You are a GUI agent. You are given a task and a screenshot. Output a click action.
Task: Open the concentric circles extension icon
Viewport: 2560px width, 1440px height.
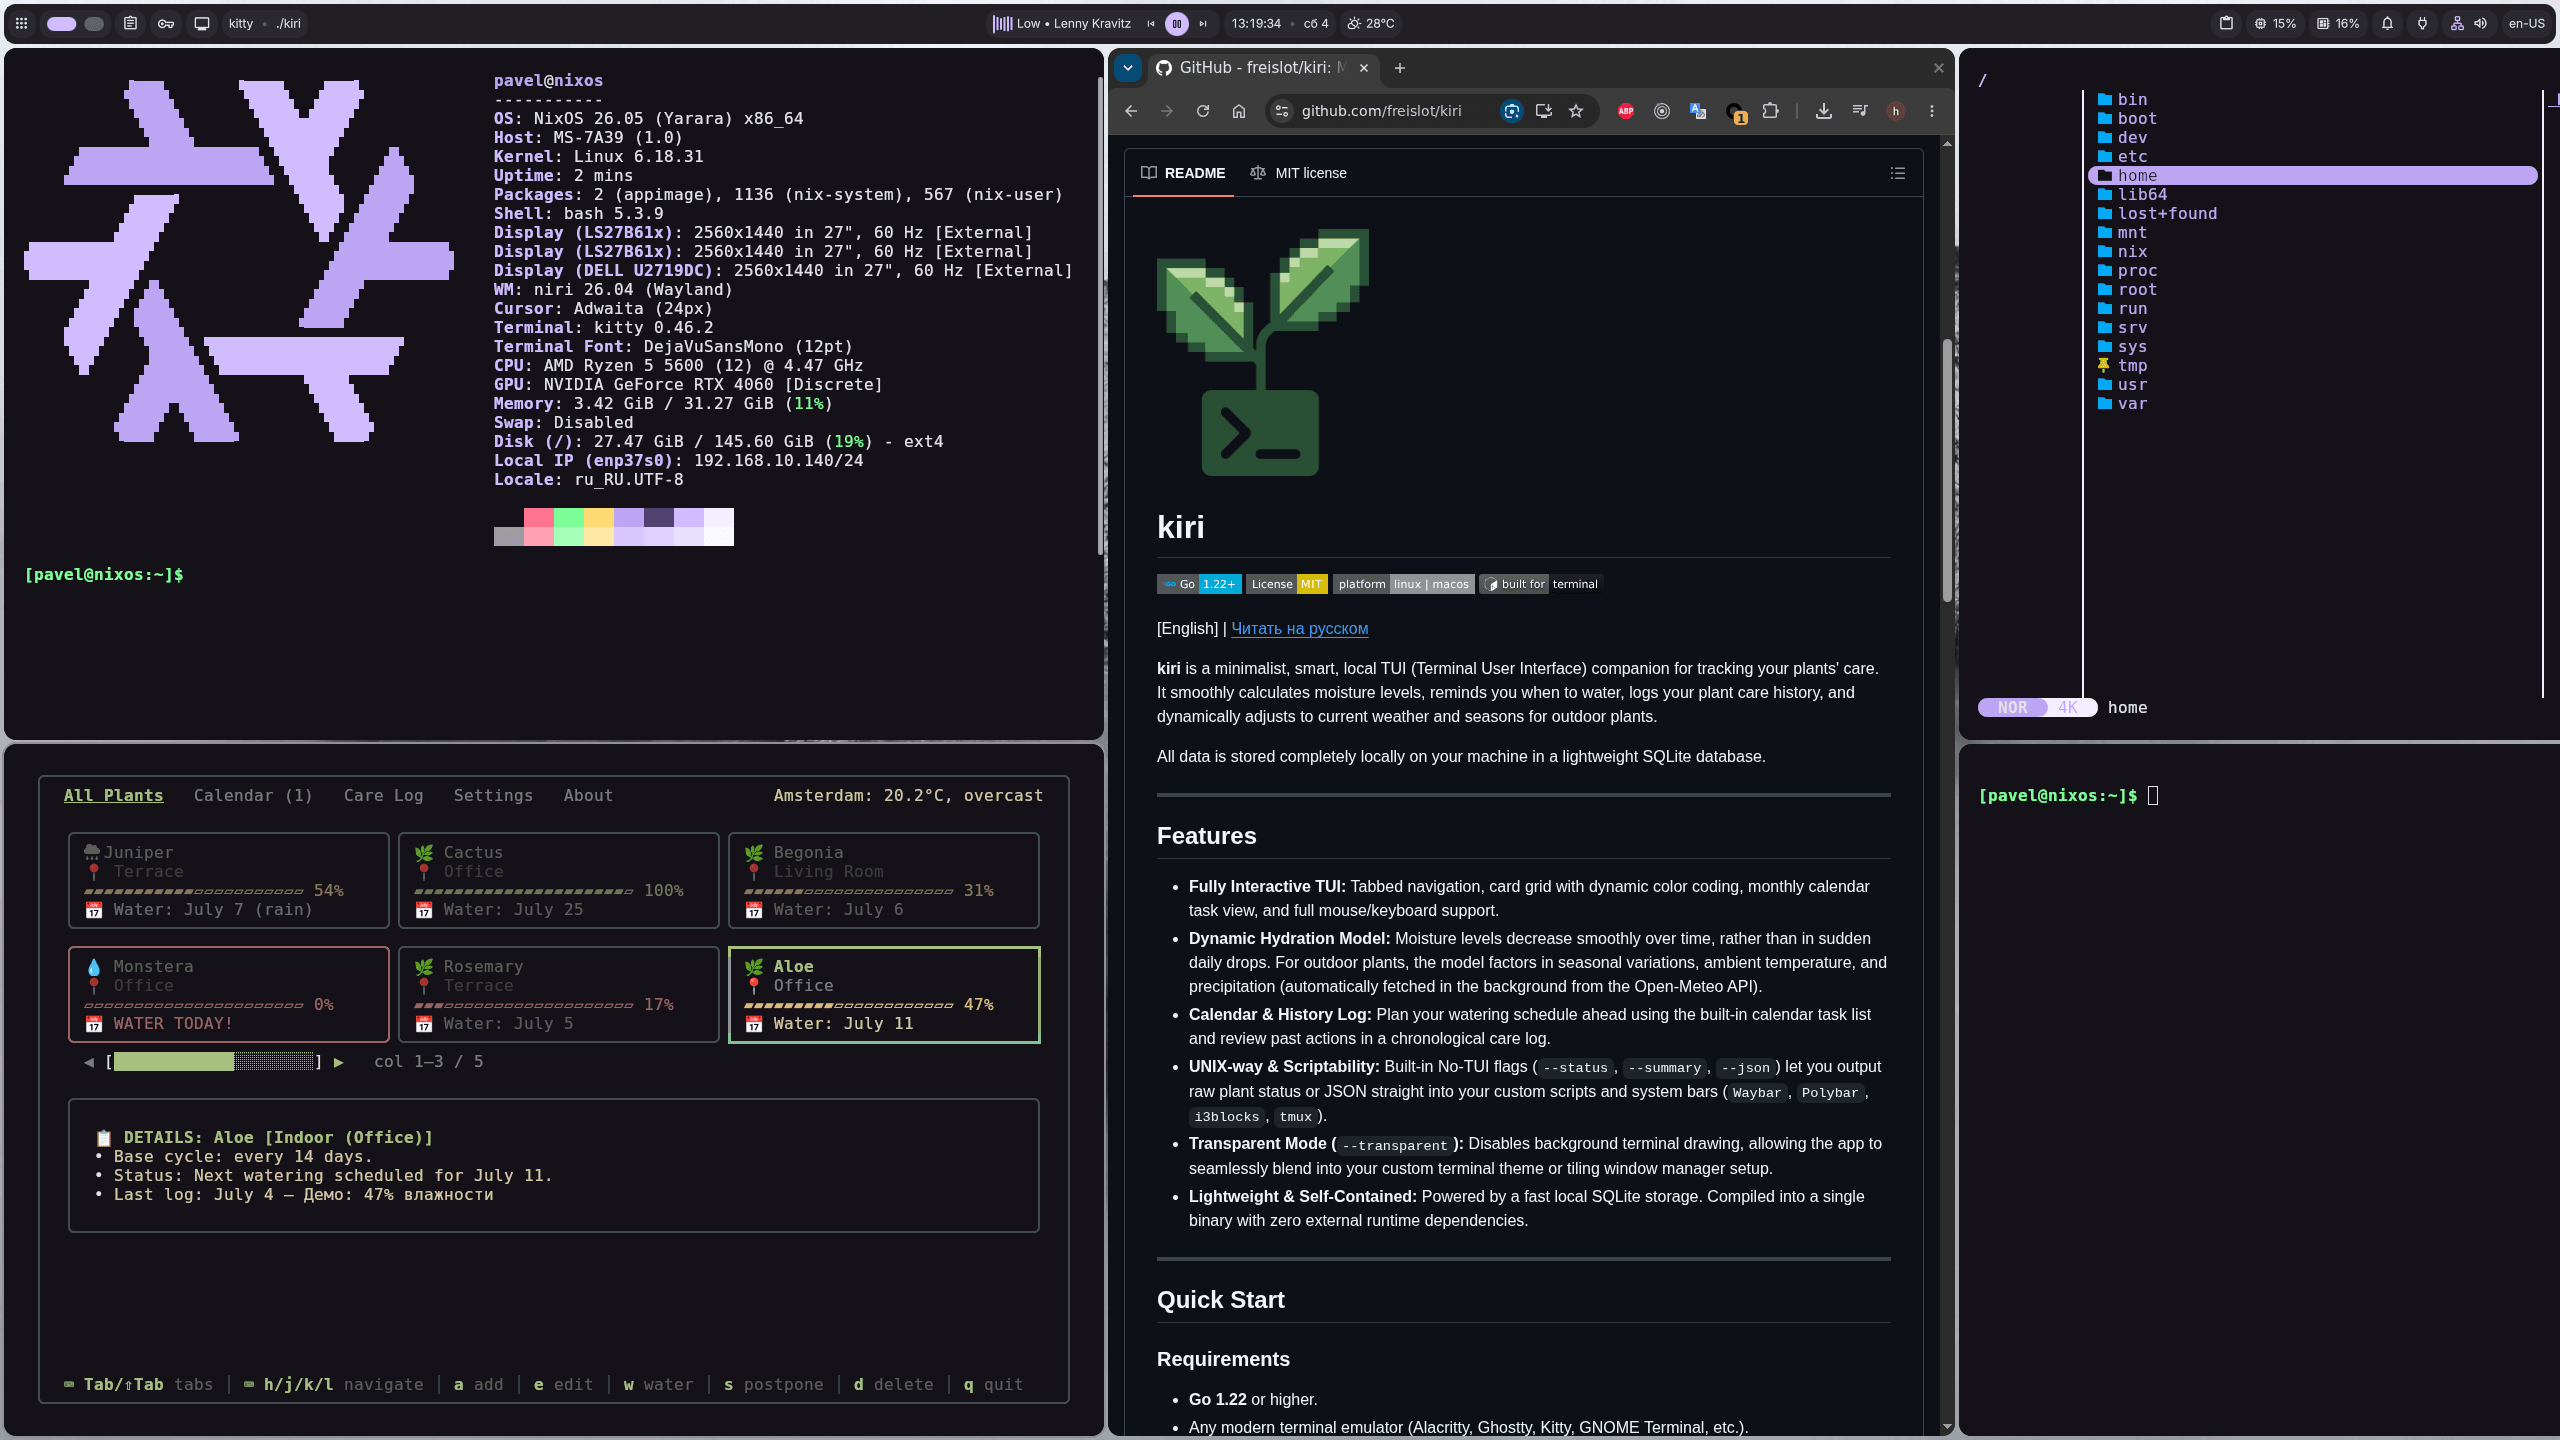click(1662, 111)
